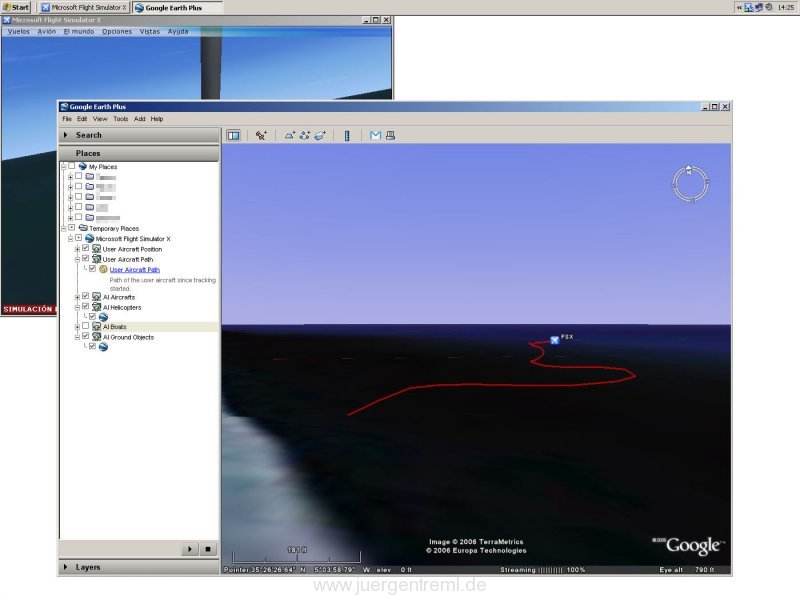
Task: Toggle the sidebar panel icon in toolbar
Action: click(x=233, y=136)
